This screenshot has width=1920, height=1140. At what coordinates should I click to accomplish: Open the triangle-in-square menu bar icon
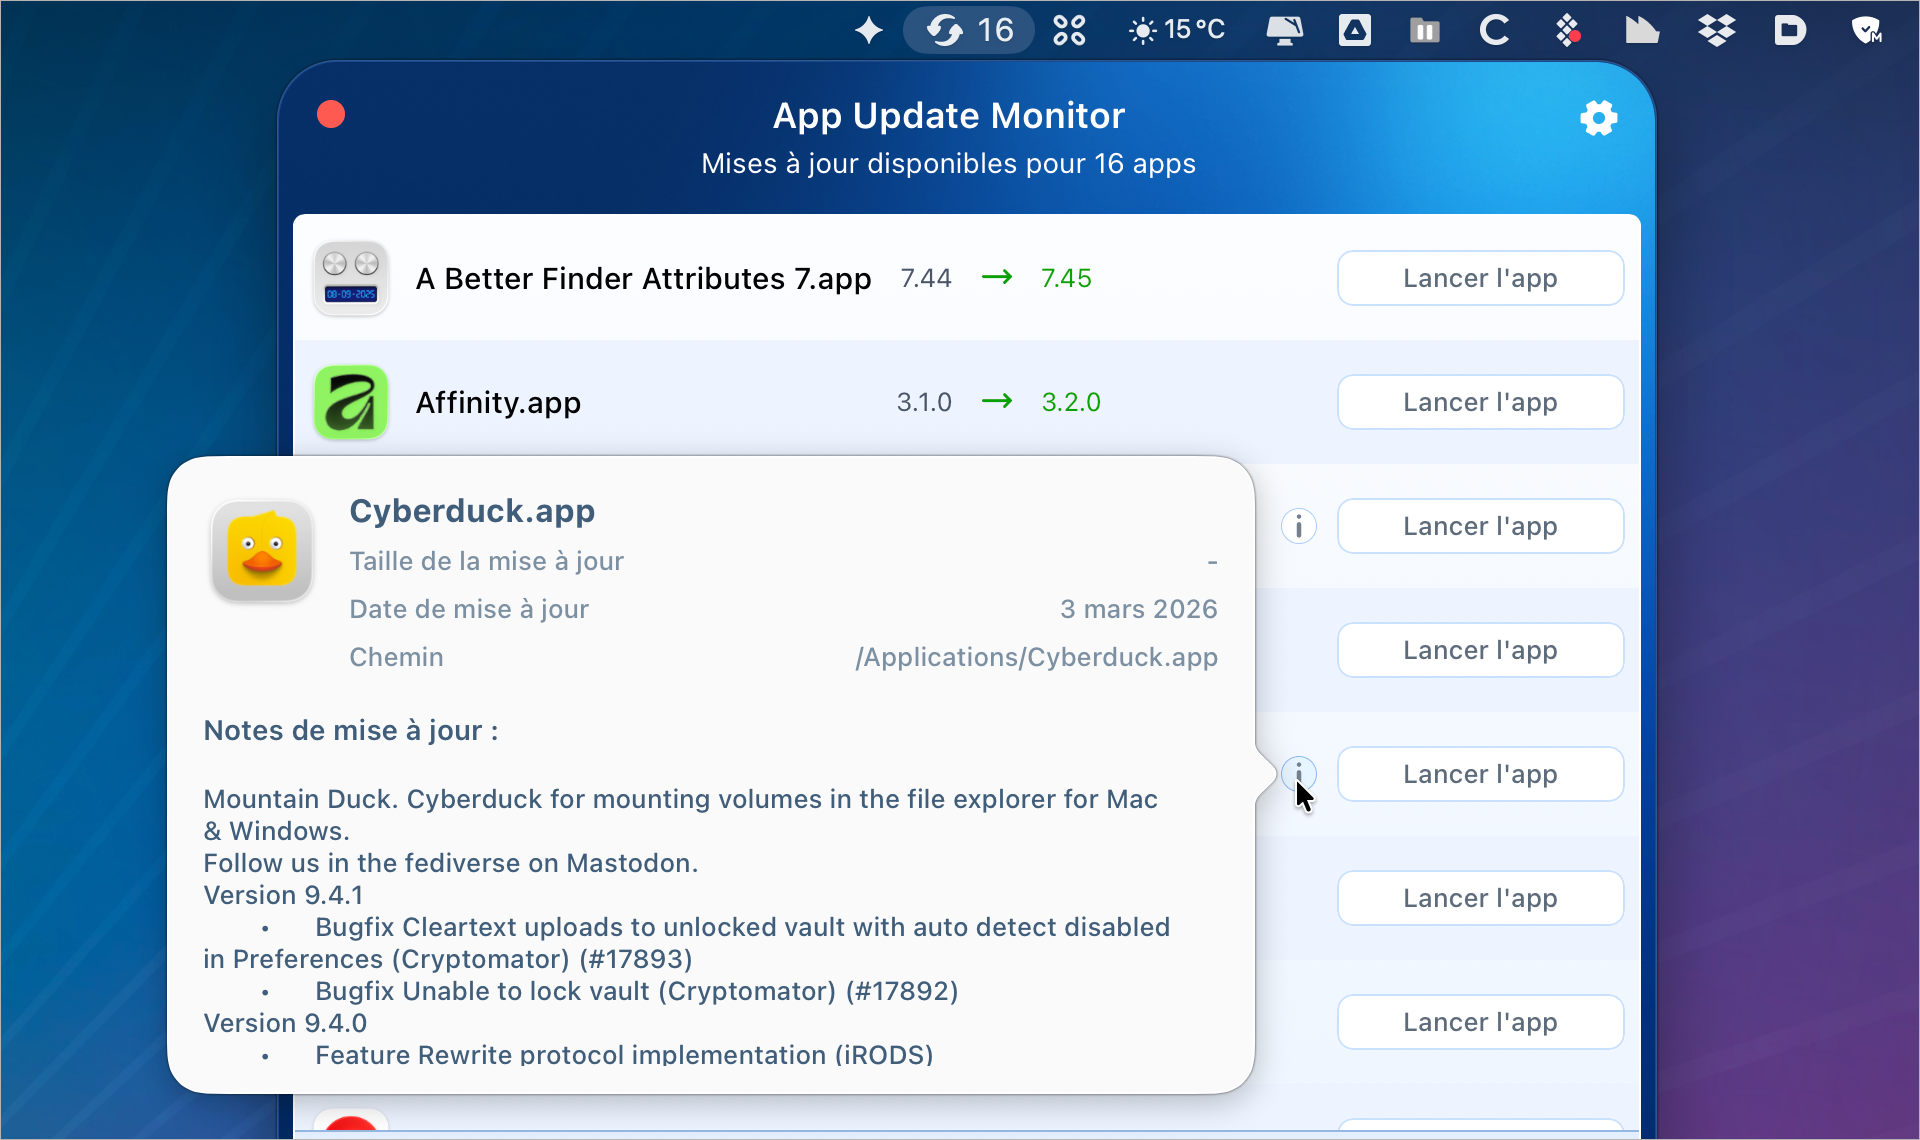pos(1354,30)
